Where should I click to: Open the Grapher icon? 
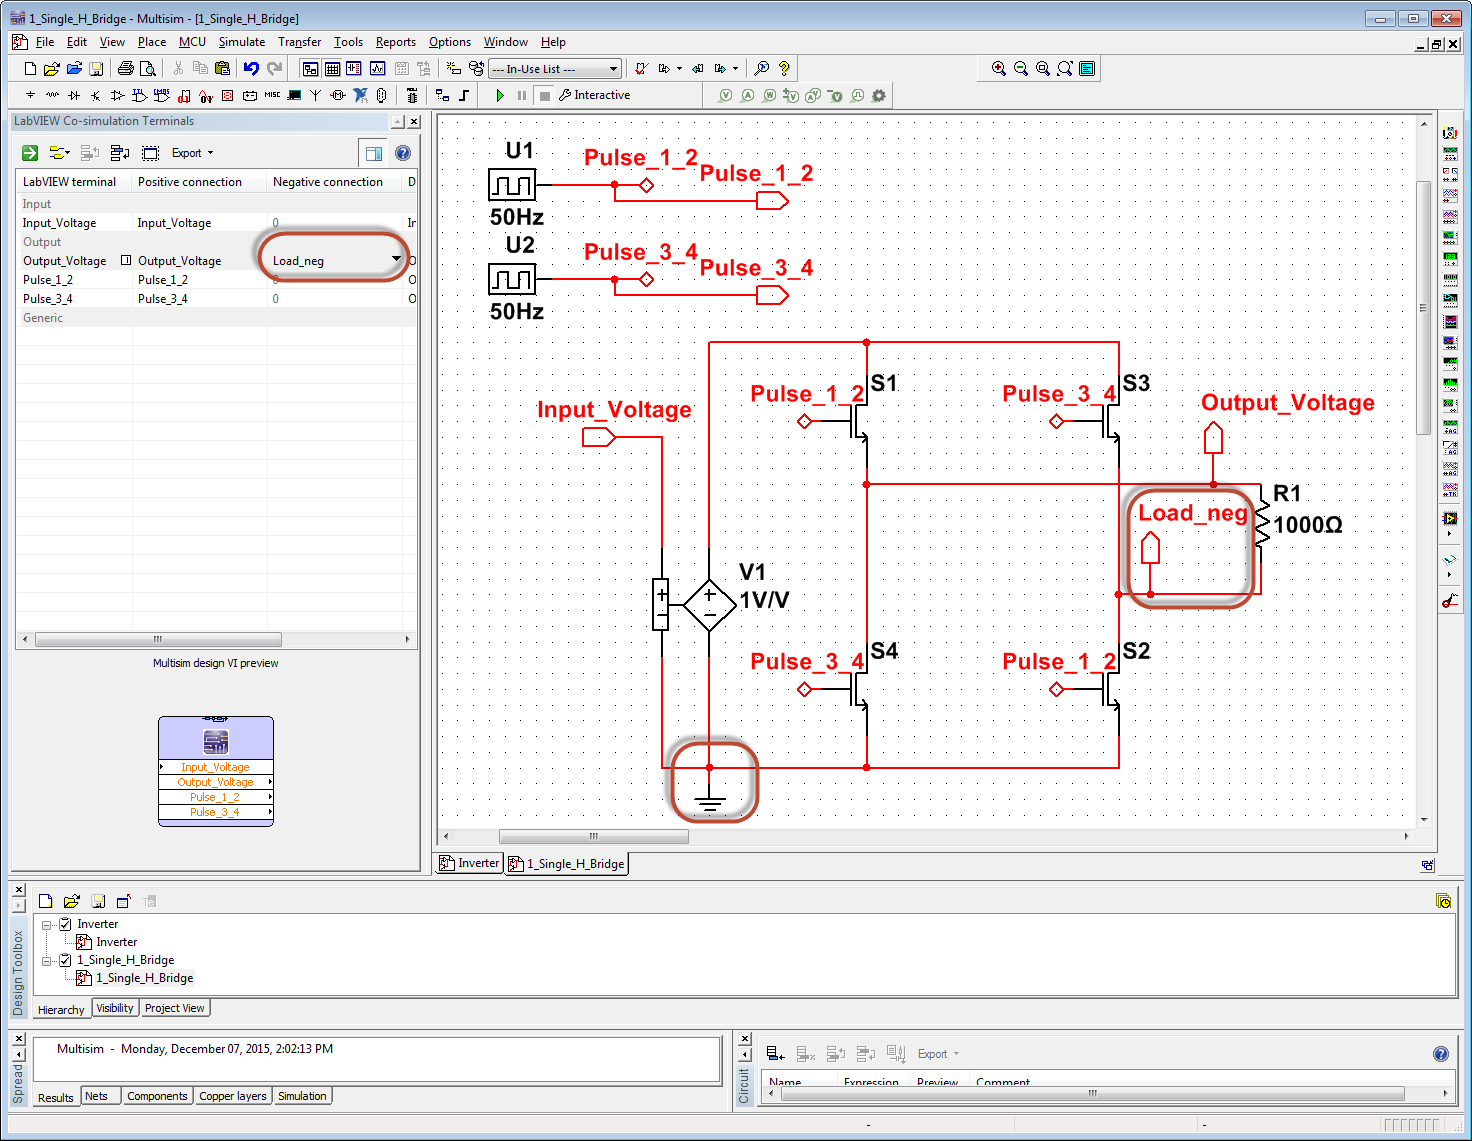(x=377, y=69)
